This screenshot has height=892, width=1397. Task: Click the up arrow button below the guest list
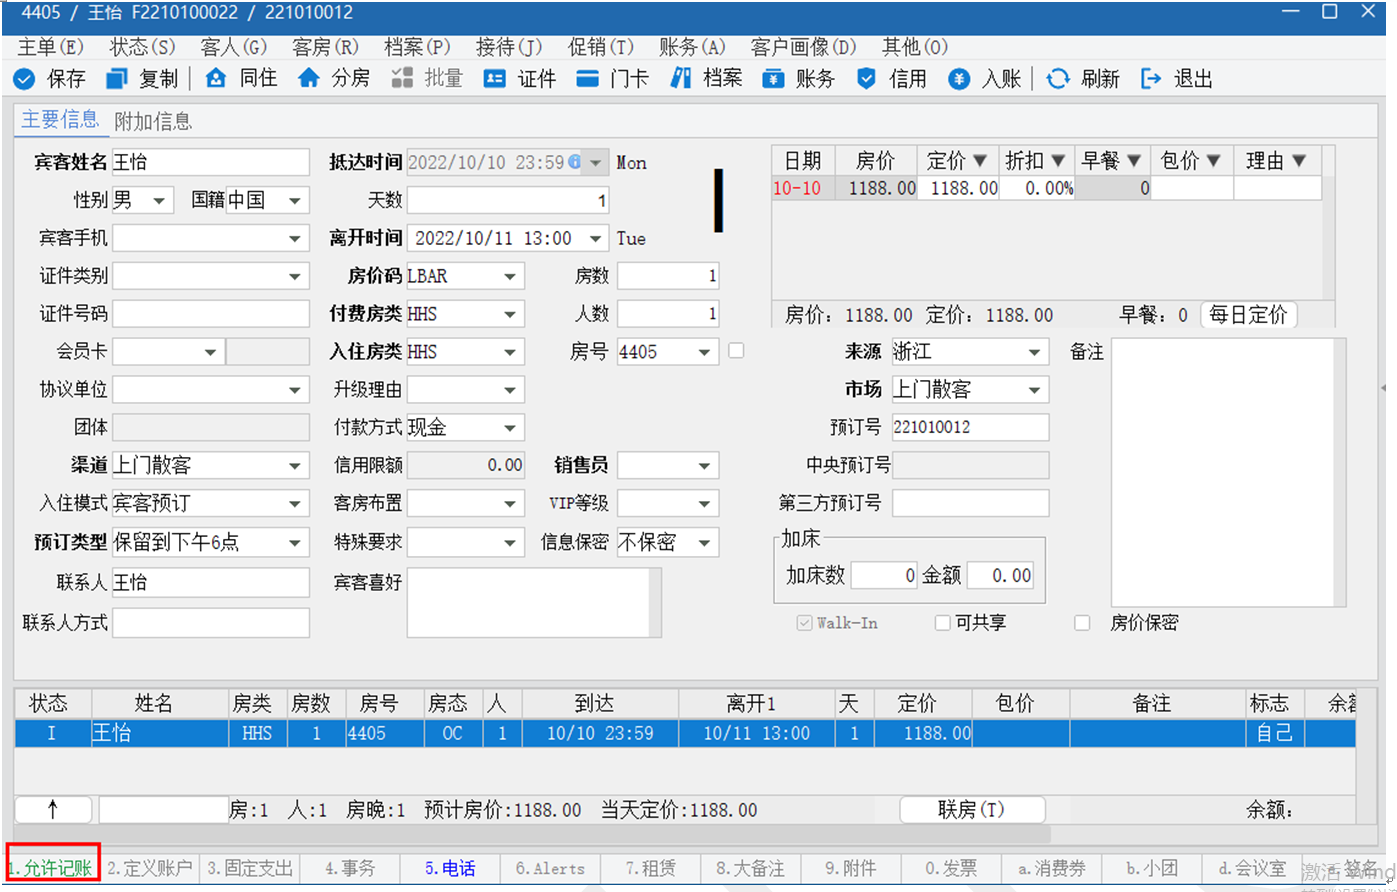53,809
